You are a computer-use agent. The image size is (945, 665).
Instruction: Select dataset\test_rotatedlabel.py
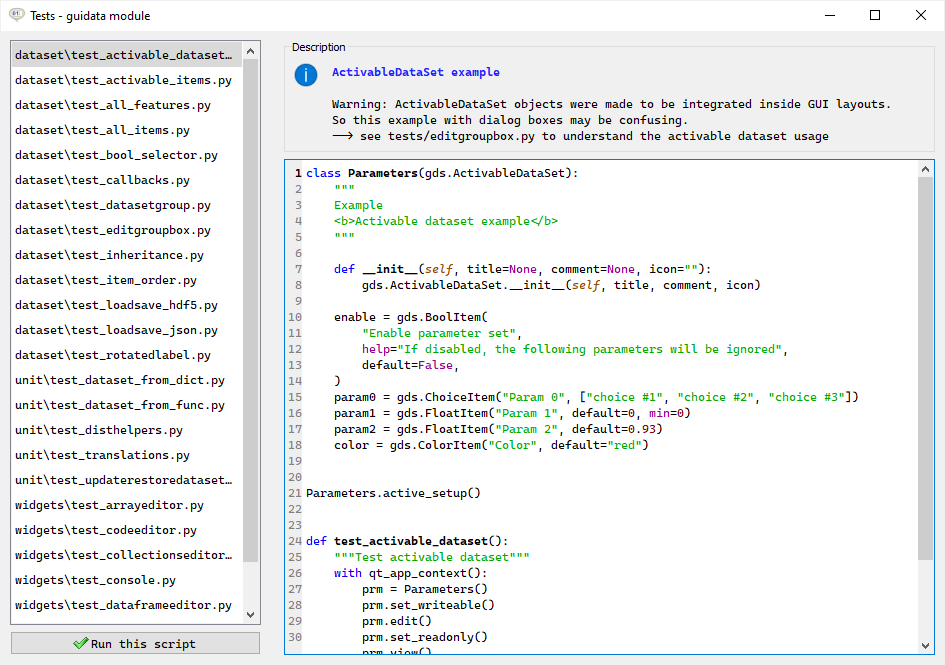point(127,355)
